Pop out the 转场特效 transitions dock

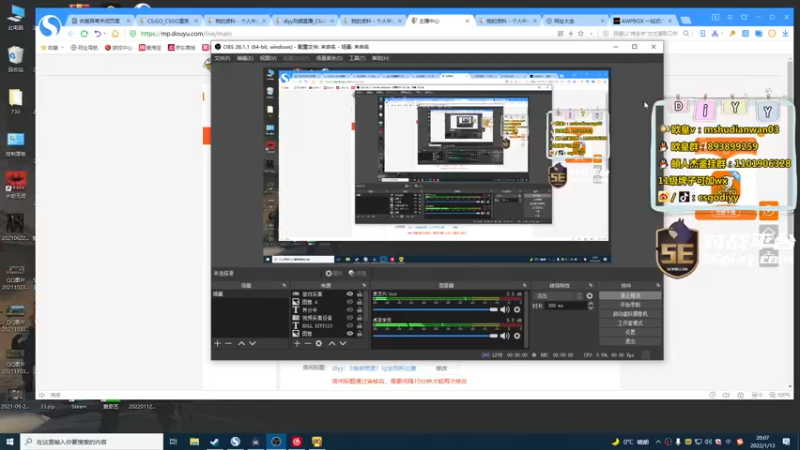point(591,285)
